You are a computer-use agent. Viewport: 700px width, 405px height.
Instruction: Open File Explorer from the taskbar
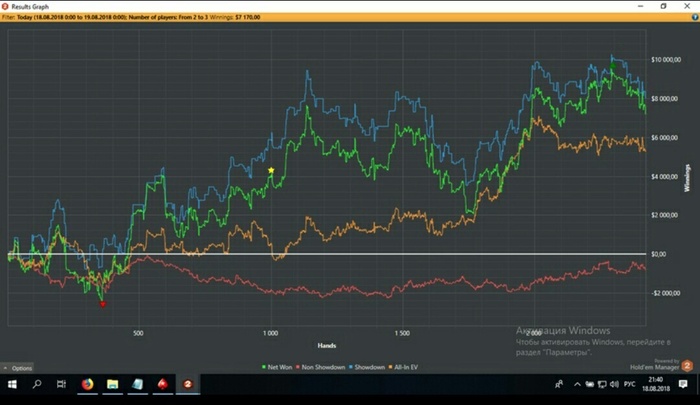112,384
